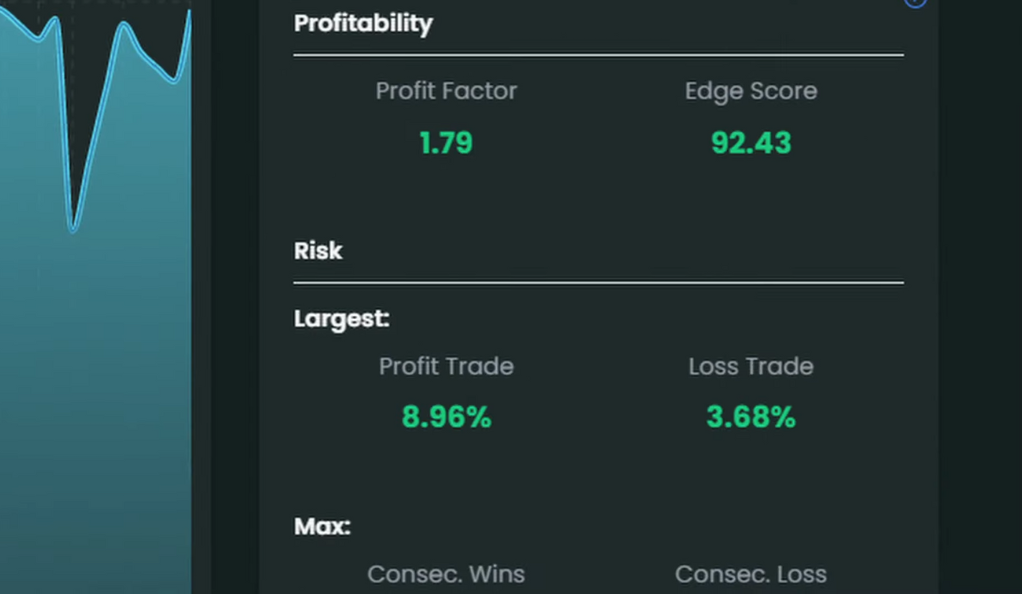Click the Edge Score label

click(x=751, y=91)
